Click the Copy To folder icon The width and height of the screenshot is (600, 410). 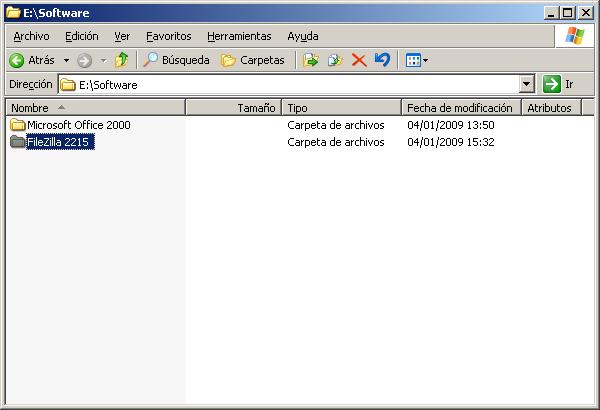tap(335, 60)
